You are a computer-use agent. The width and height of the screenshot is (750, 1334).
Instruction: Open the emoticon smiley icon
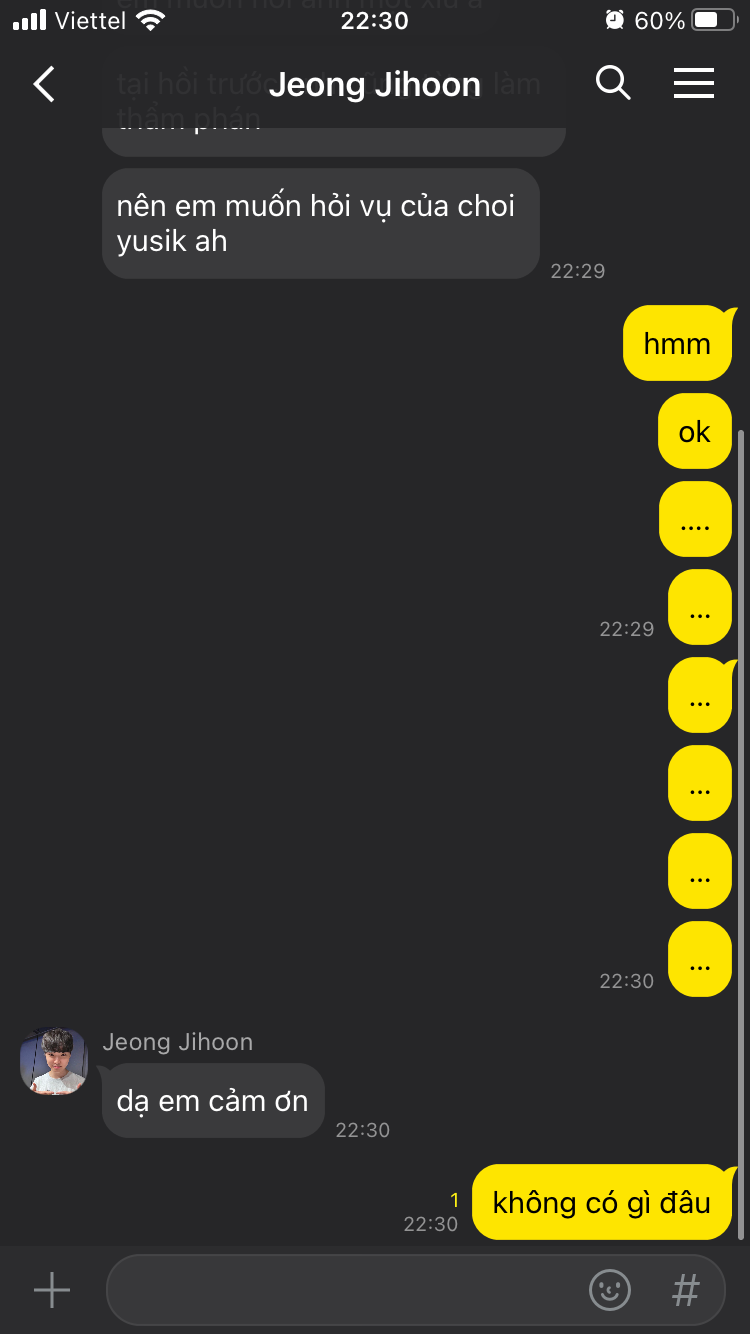(610, 1290)
